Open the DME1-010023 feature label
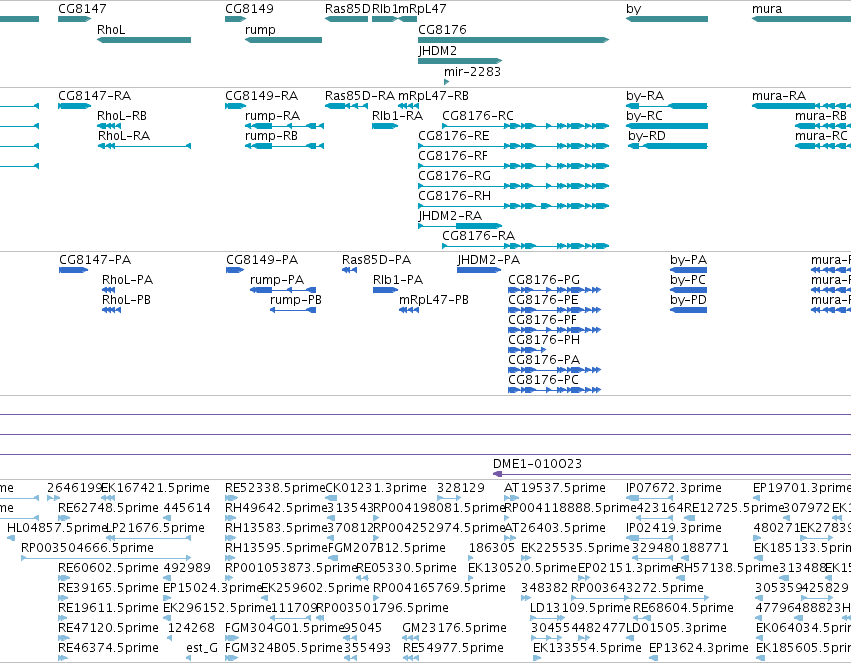This screenshot has width=851, height=663. [x=537, y=464]
